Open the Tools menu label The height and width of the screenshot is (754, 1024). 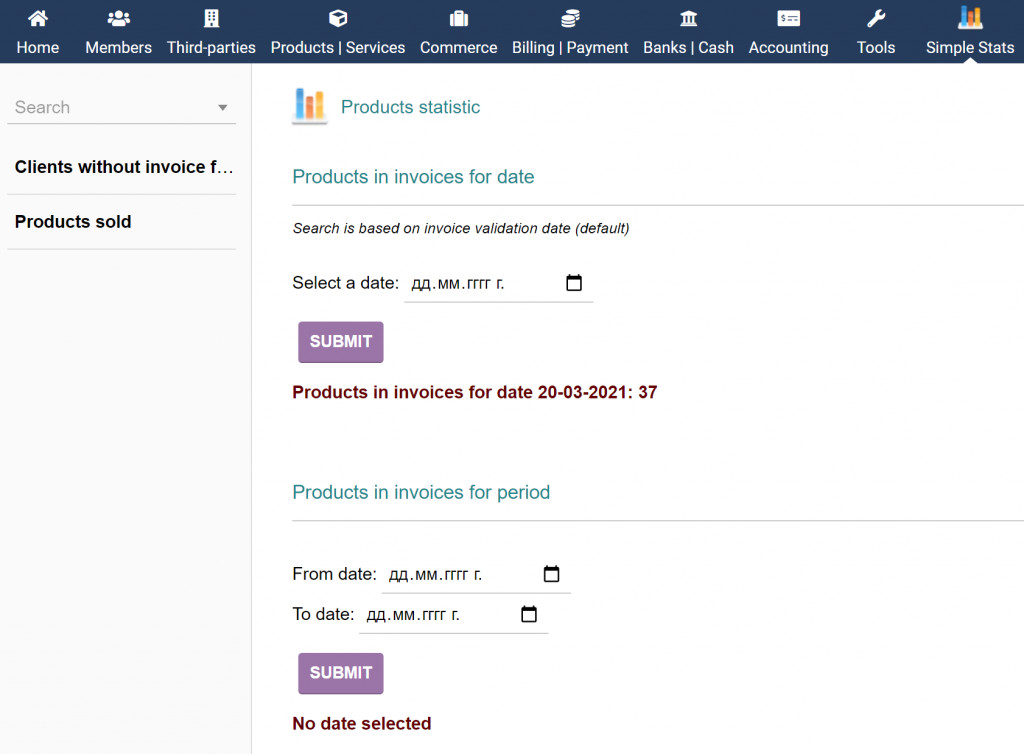pos(876,48)
